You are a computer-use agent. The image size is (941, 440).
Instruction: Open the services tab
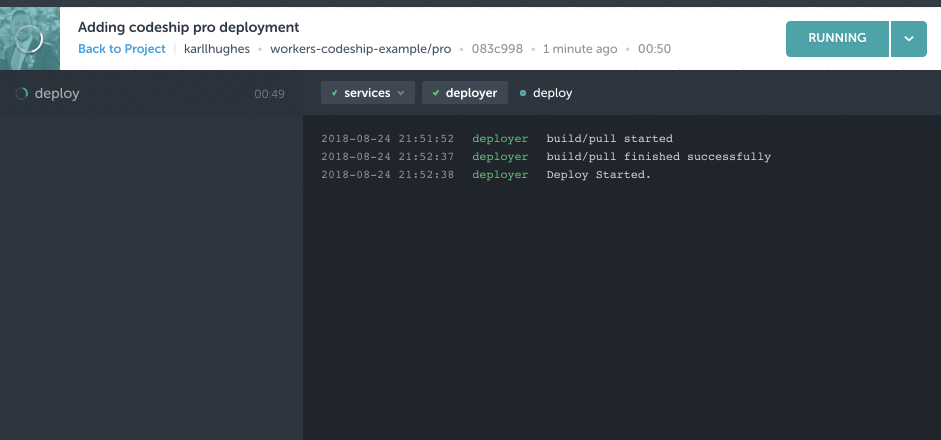[x=367, y=93]
